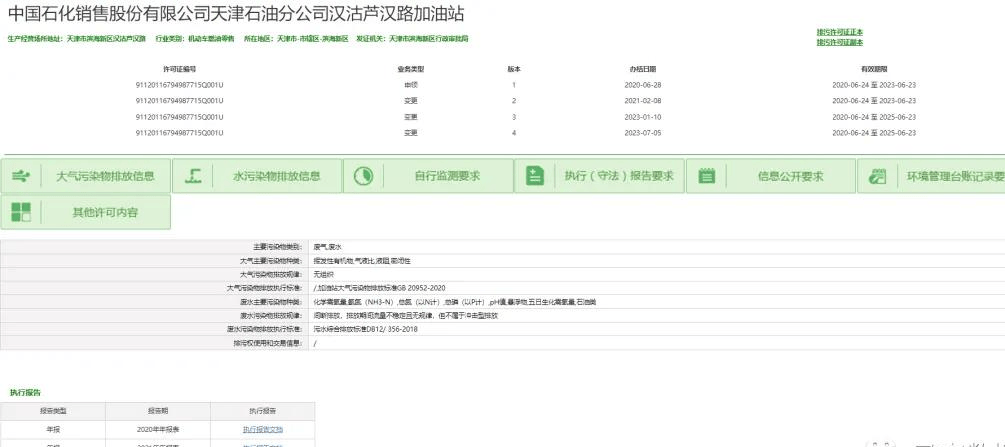1005x447 pixels.
Task: Select the permit number in the version 2 row
Action: [179, 101]
